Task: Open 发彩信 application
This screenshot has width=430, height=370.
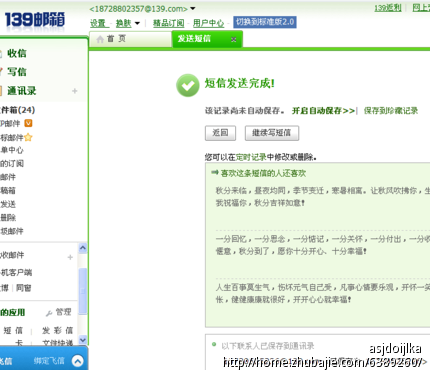Action: 57,330
